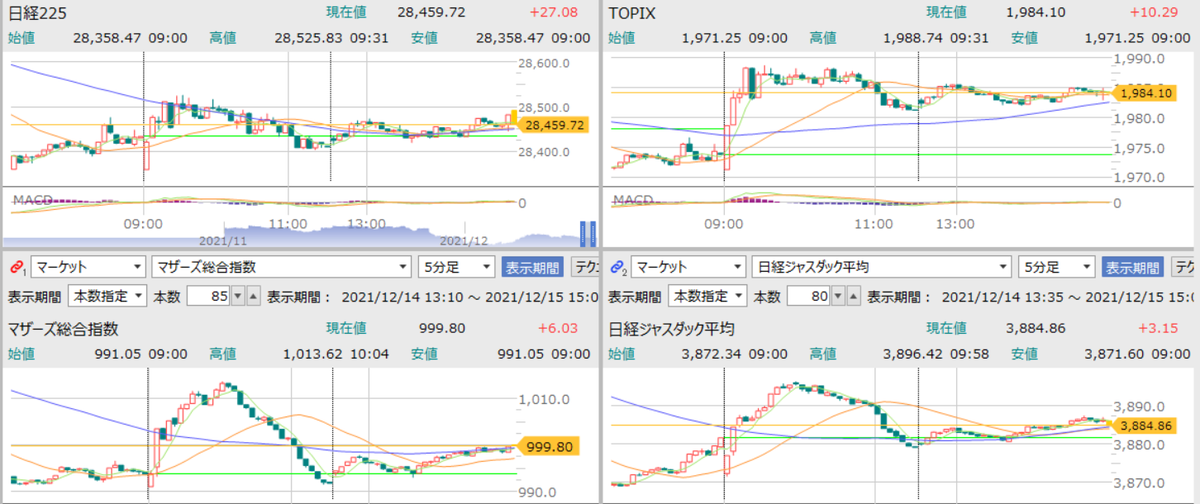The width and height of the screenshot is (1200, 504).
Task: Click the 日経225 chart title
Action: [x=37, y=13]
